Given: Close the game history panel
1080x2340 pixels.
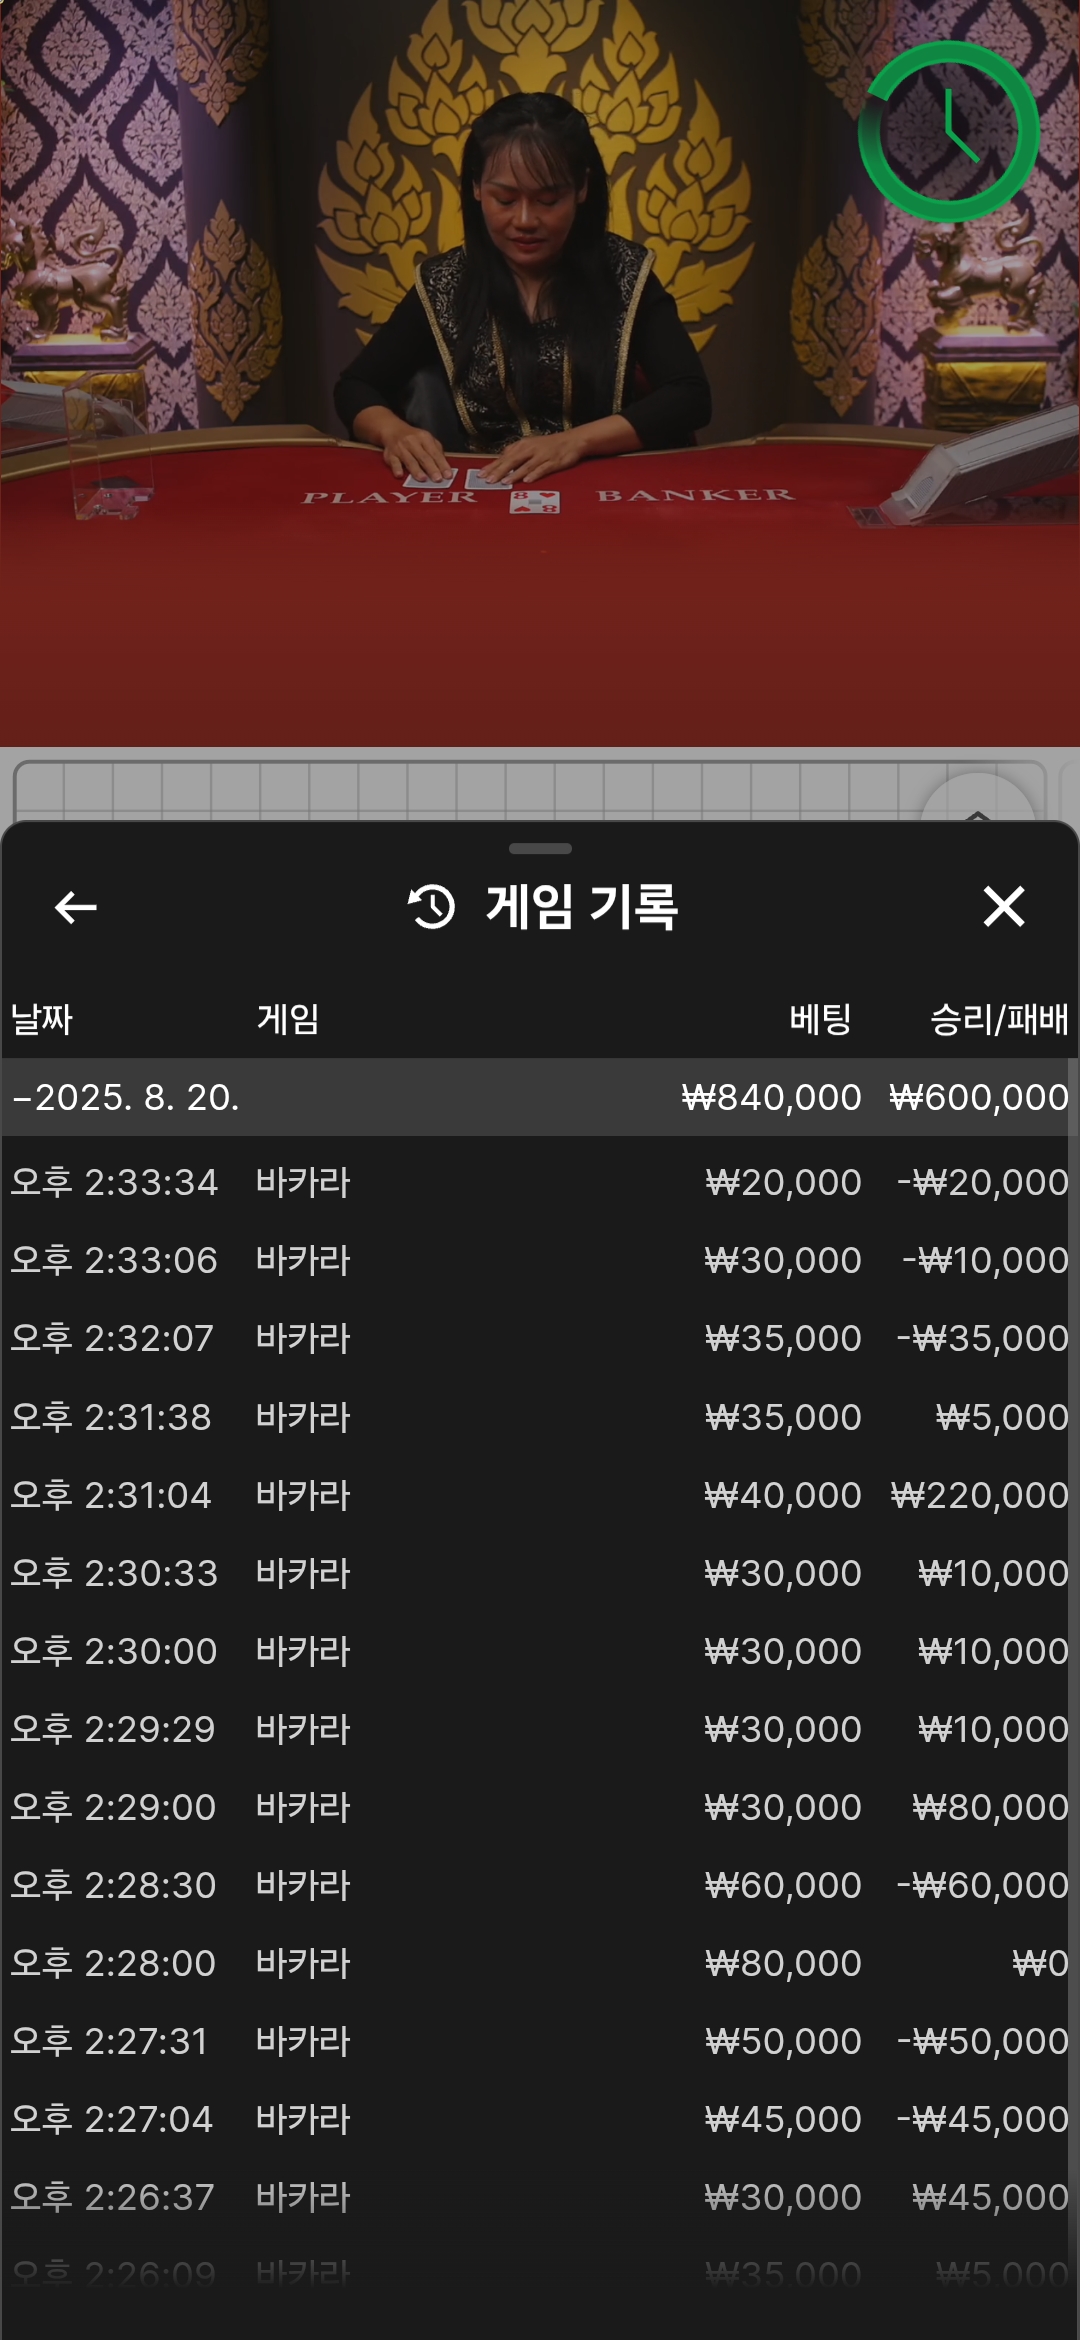Looking at the screenshot, I should [x=1004, y=907].
